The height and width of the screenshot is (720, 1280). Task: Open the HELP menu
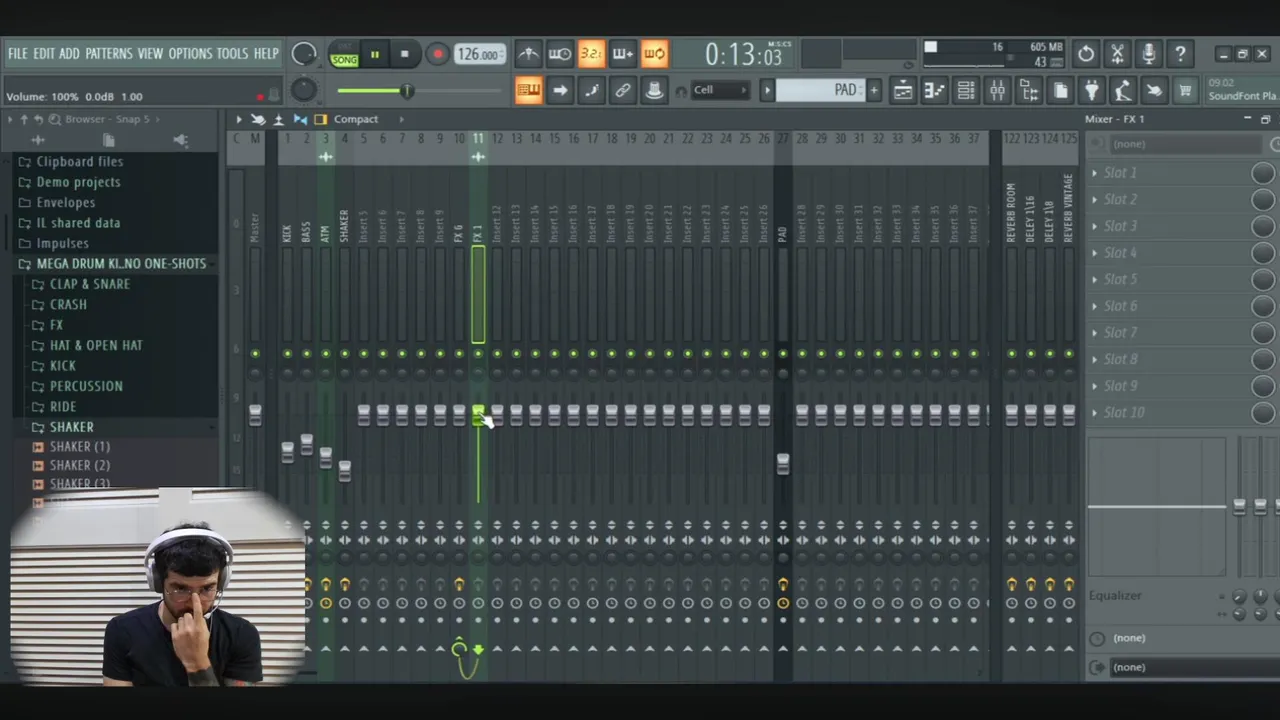point(266,54)
